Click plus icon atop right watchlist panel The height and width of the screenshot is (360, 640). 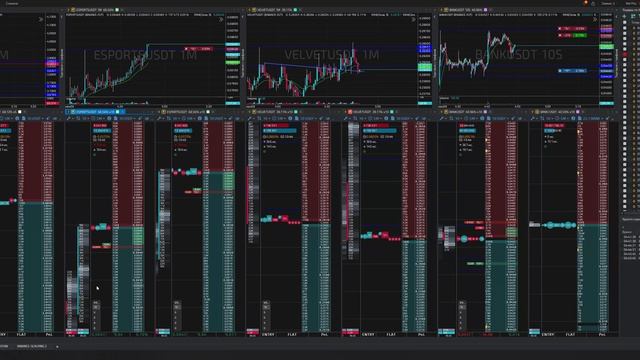624,16
